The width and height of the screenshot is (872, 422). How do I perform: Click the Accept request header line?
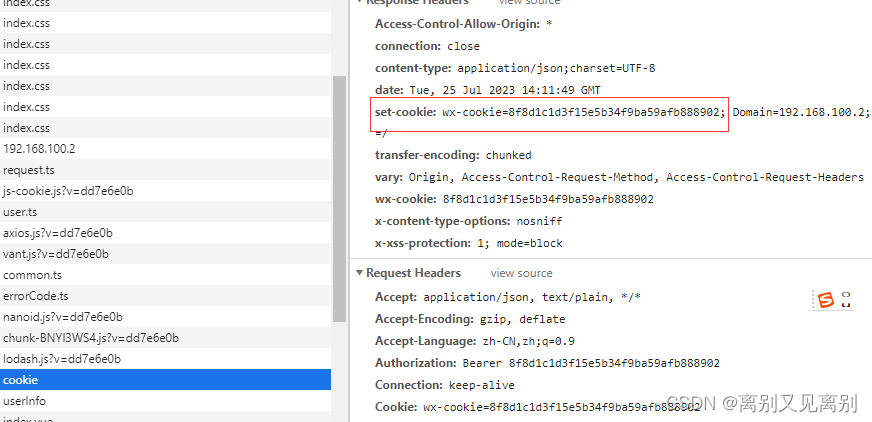[508, 297]
